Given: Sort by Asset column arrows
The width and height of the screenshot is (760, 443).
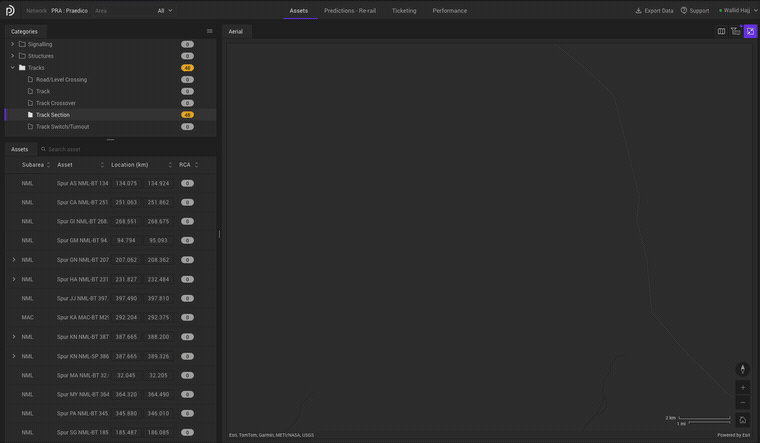Looking at the screenshot, I should [x=102, y=165].
